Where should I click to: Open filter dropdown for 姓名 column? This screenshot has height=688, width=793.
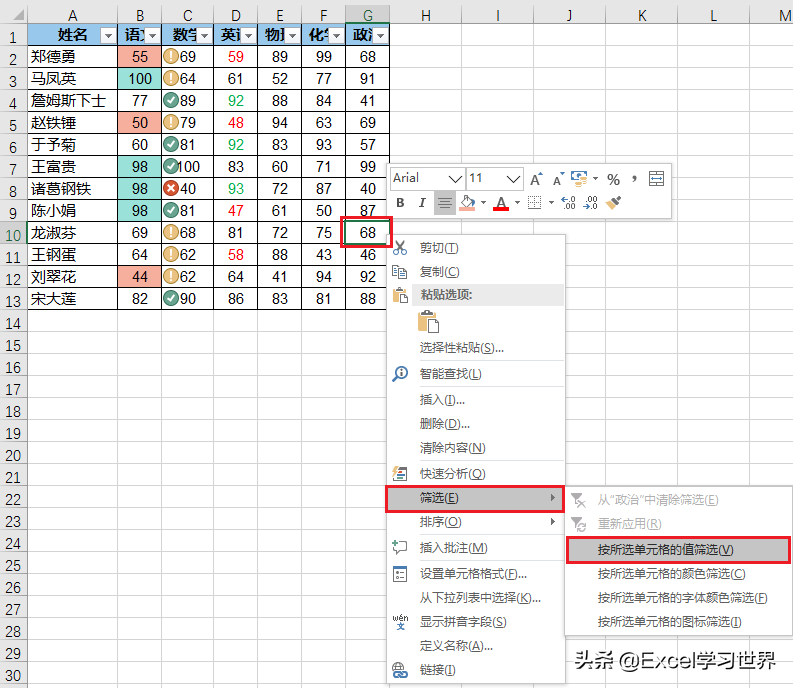tap(108, 35)
